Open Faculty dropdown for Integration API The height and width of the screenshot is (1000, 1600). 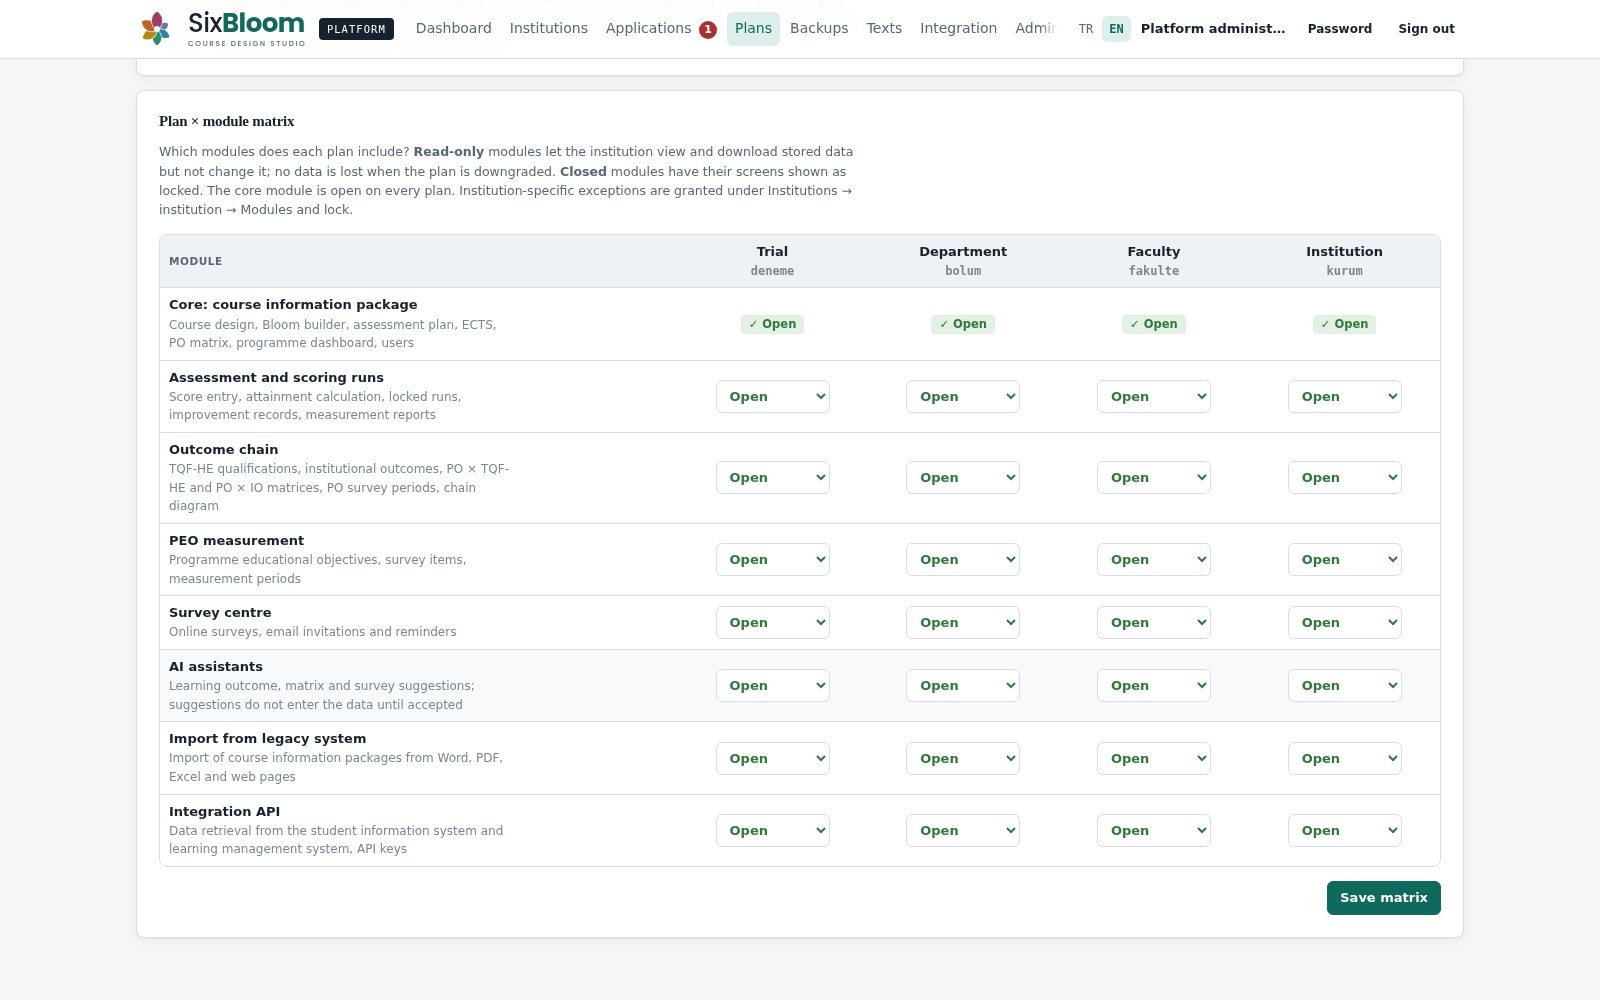[1154, 830]
